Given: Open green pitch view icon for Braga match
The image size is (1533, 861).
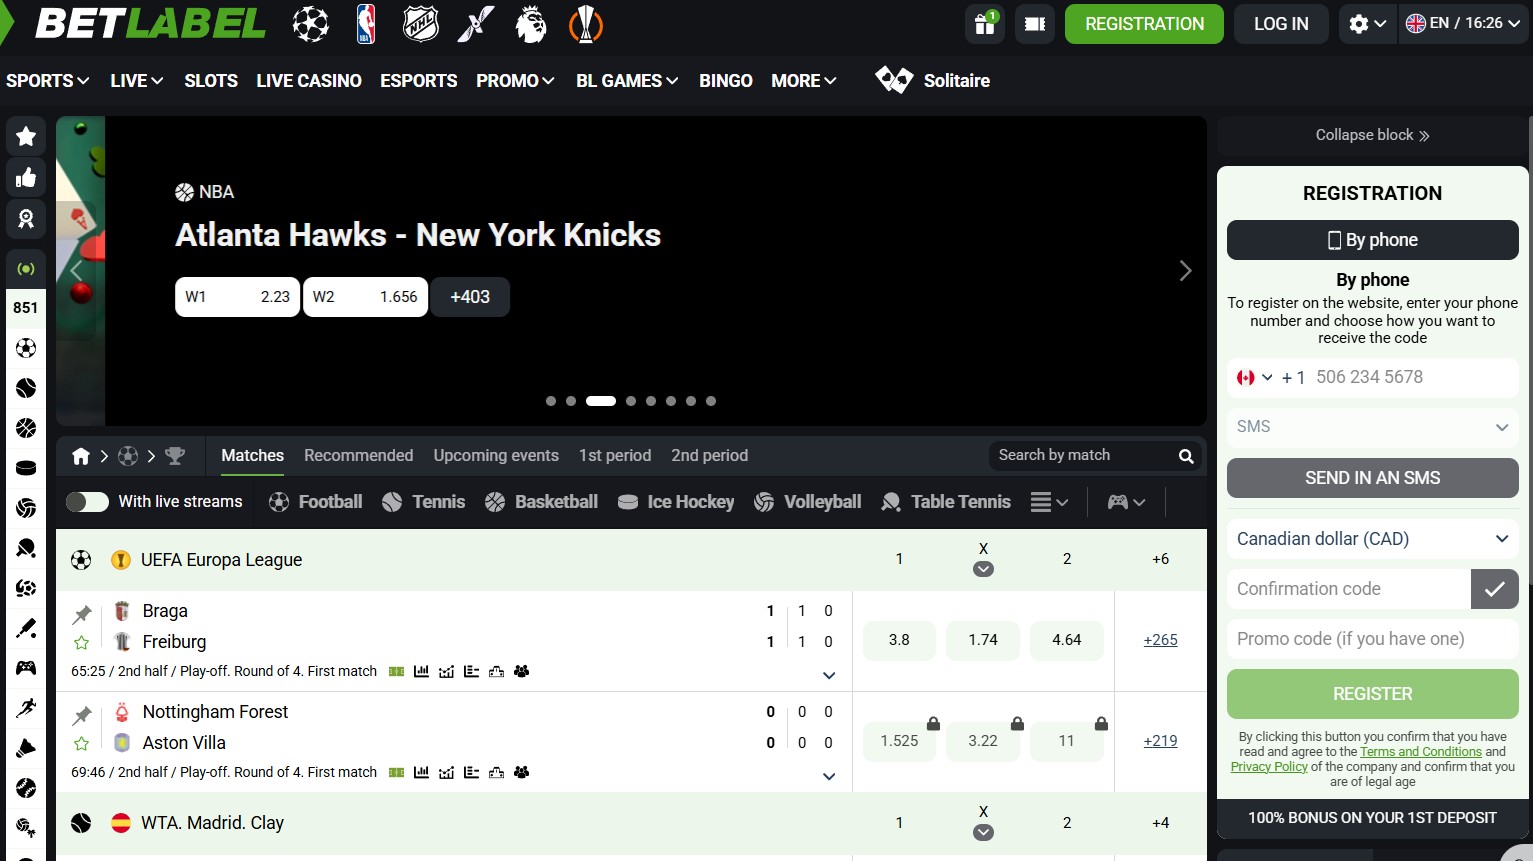Looking at the screenshot, I should pos(396,672).
